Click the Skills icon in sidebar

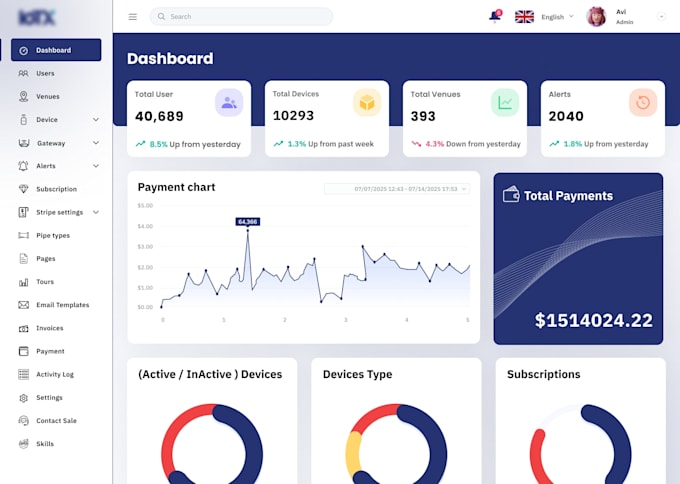tap(23, 444)
